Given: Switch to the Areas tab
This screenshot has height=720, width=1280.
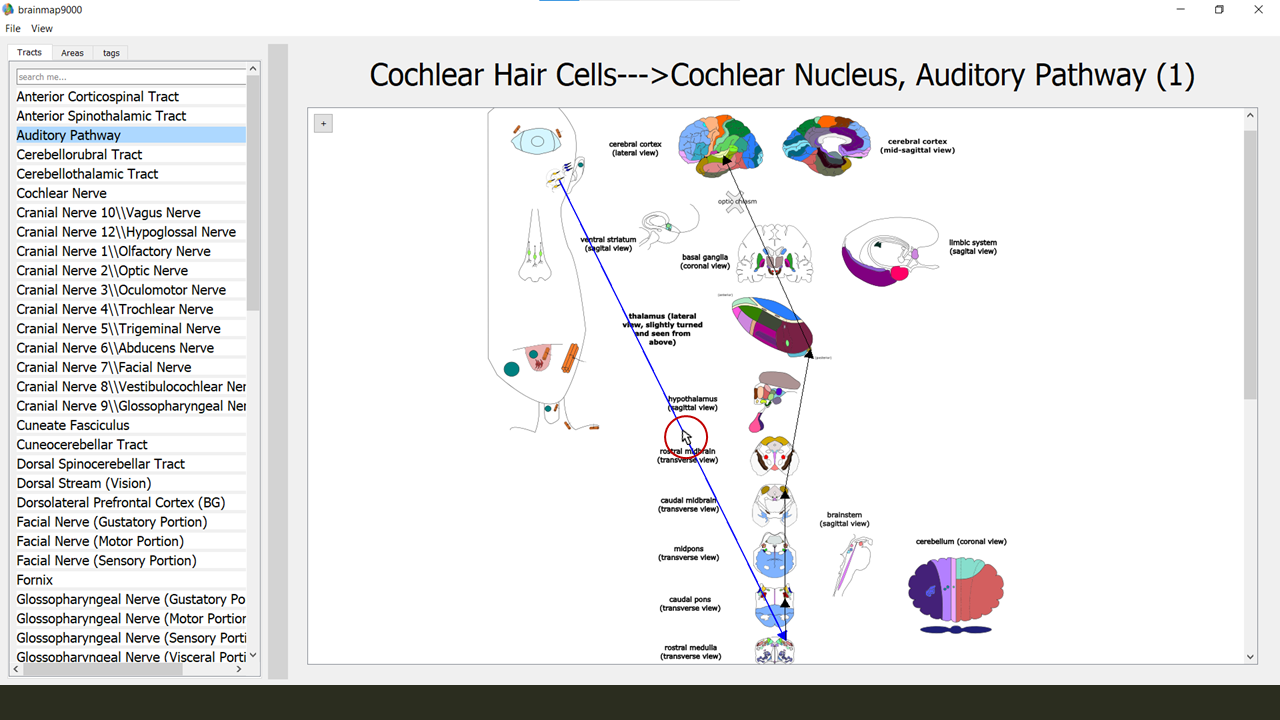Looking at the screenshot, I should 72,53.
